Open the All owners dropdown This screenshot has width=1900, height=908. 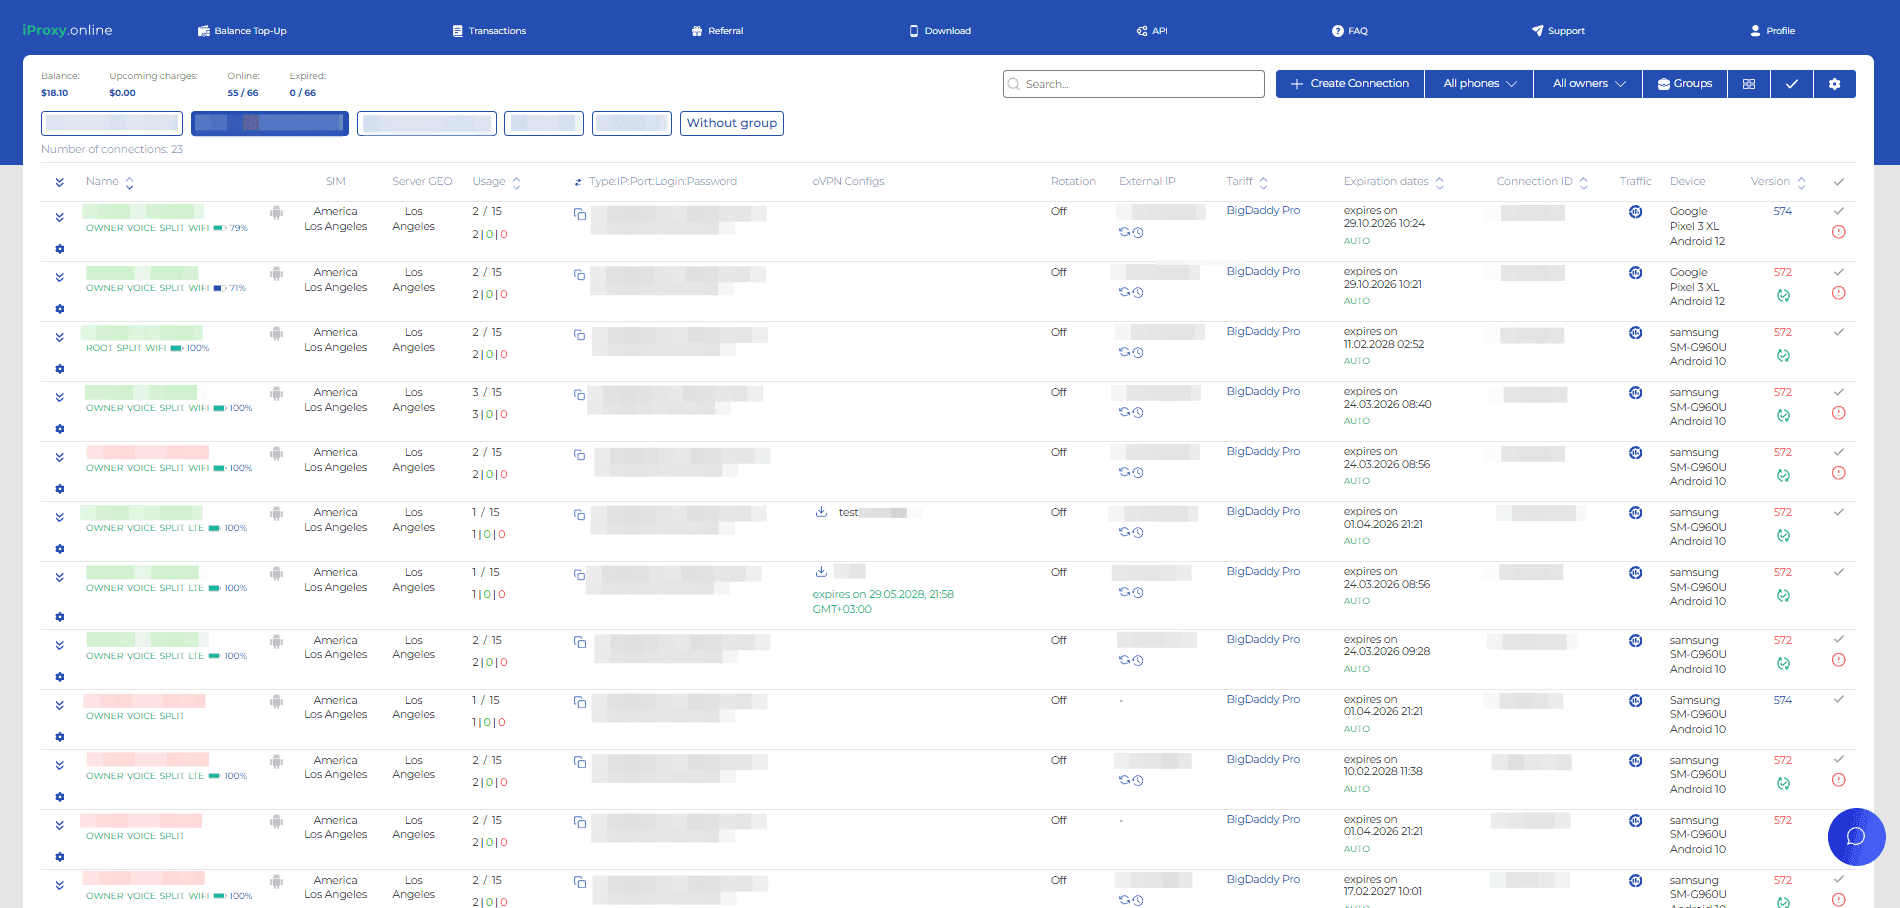(x=1588, y=84)
